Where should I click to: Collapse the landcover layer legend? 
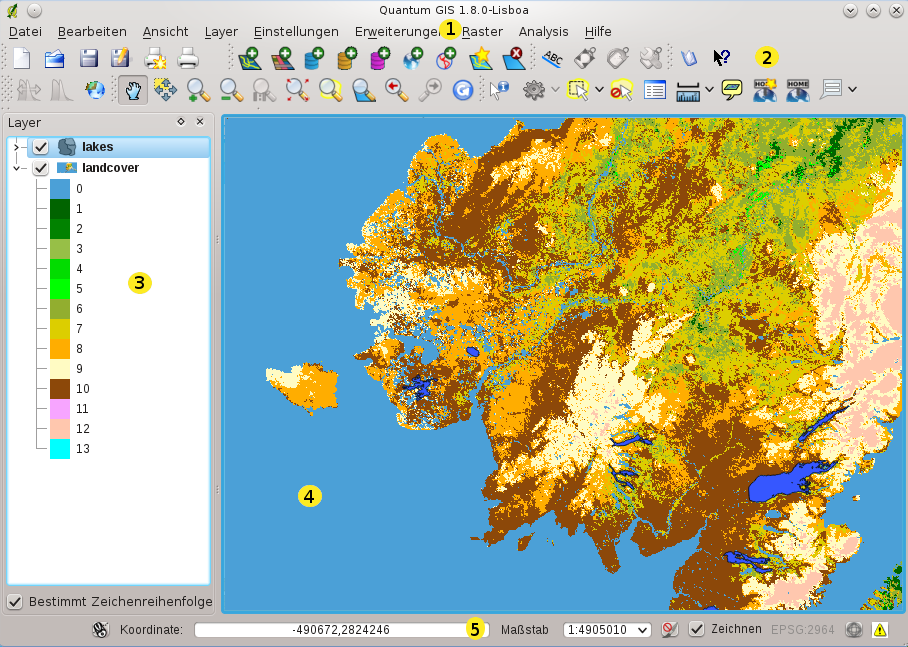point(16,168)
